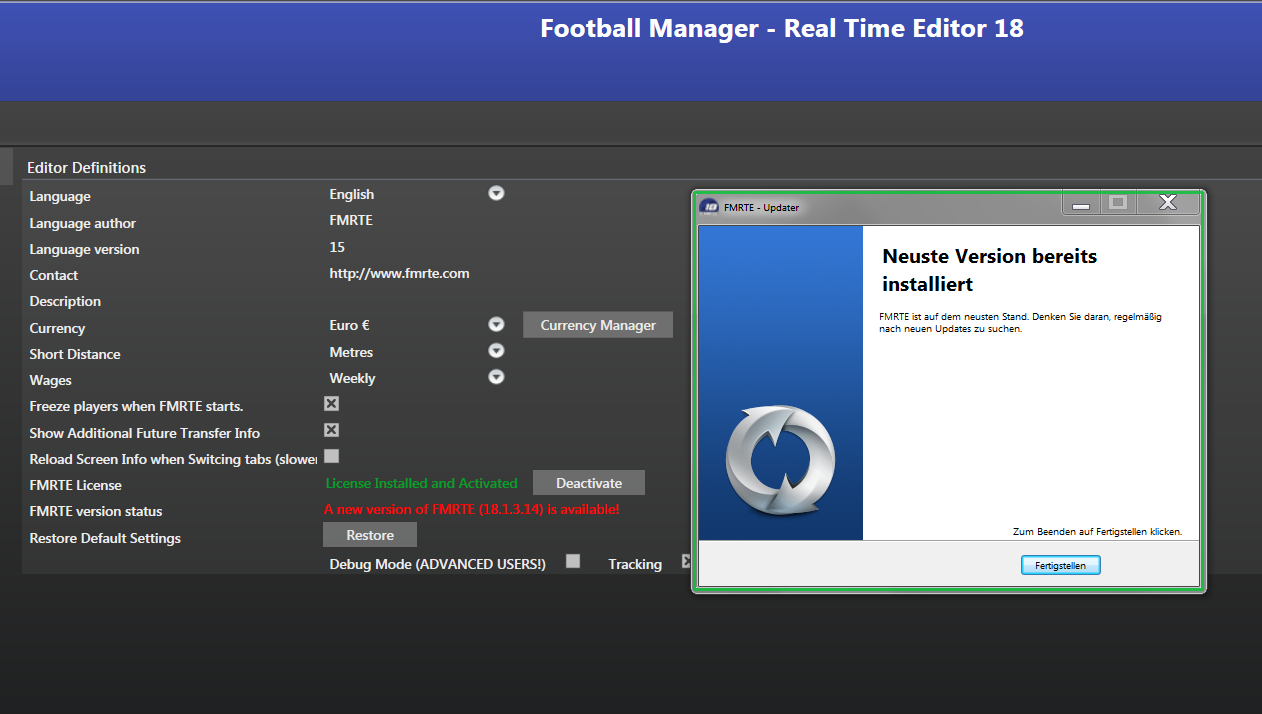Click the red new version available message
Screen dimensions: 1262x714
[x=472, y=510]
